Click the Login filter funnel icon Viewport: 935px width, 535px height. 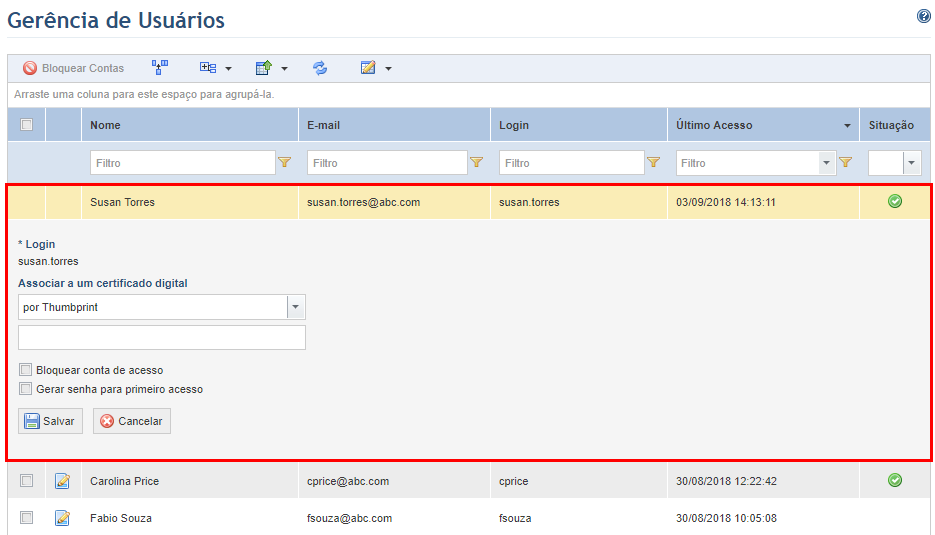654,162
